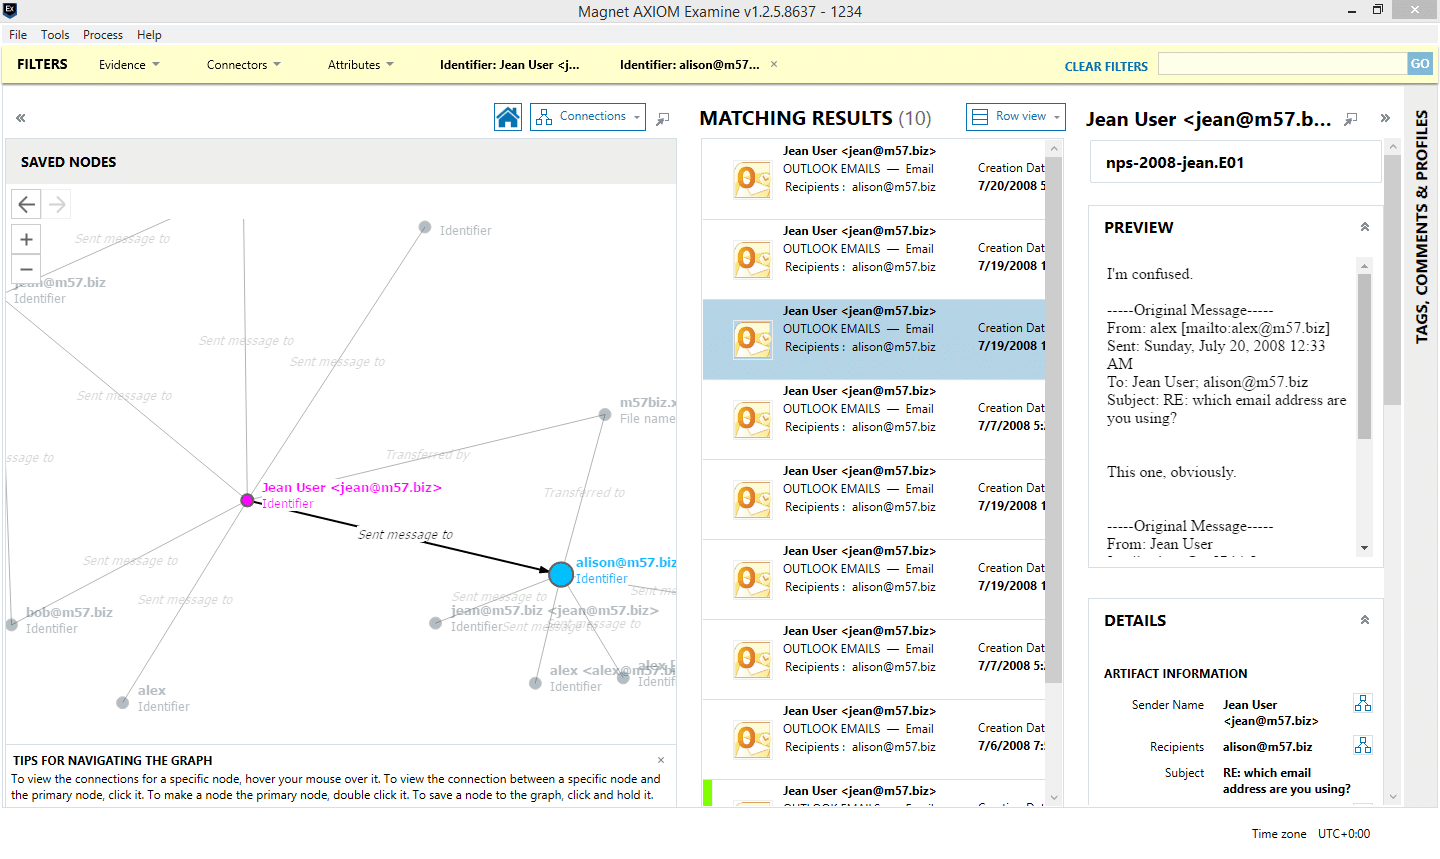Viewport: 1440px width, 859px height.
Task: Click the GO search button
Action: 1420,64
